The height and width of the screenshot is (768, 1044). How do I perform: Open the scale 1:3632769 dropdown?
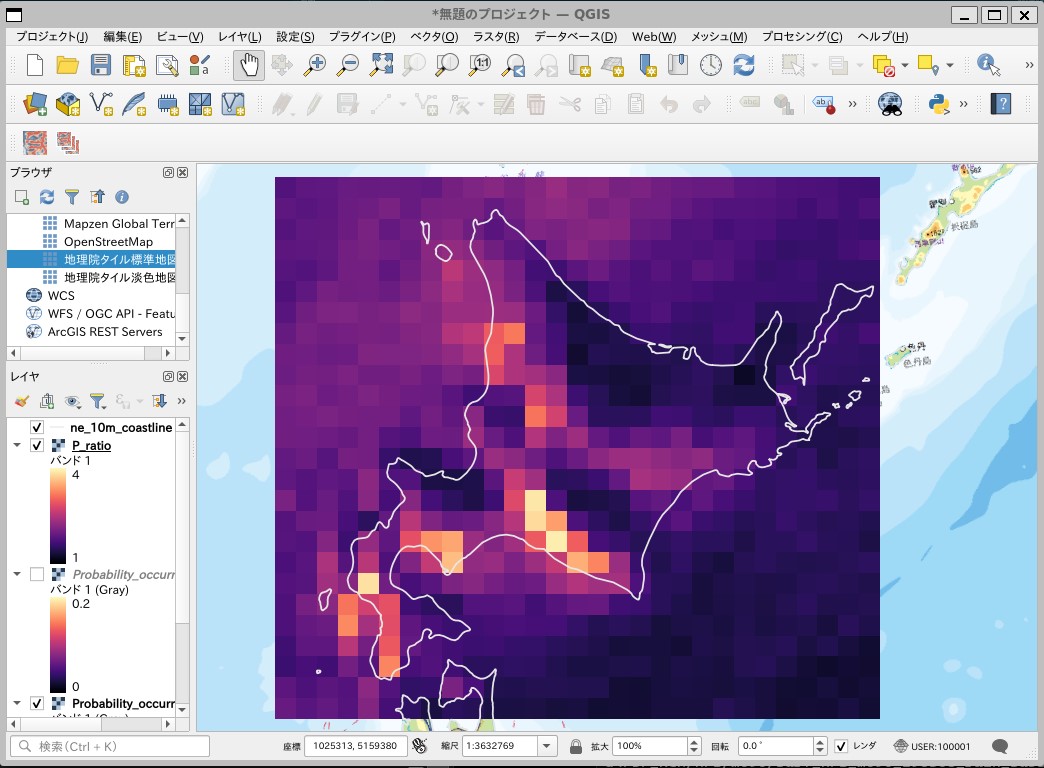click(547, 746)
